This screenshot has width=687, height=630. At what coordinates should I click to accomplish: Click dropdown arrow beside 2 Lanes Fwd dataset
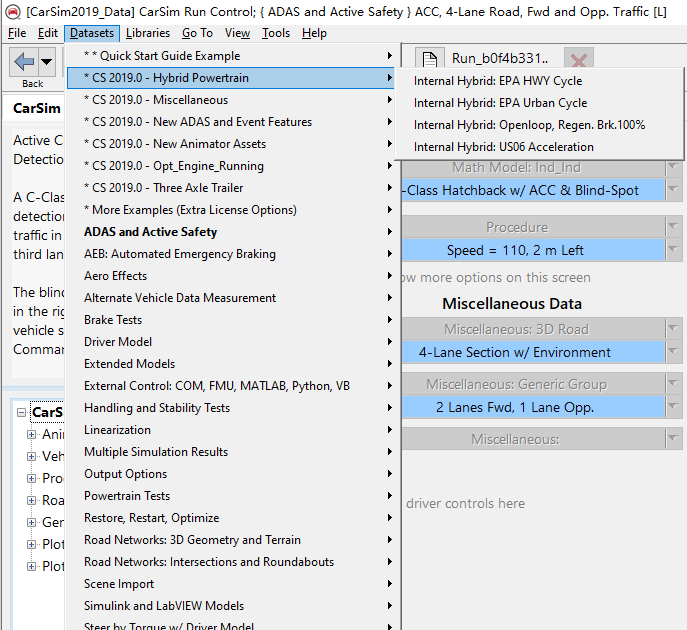[x=673, y=407]
